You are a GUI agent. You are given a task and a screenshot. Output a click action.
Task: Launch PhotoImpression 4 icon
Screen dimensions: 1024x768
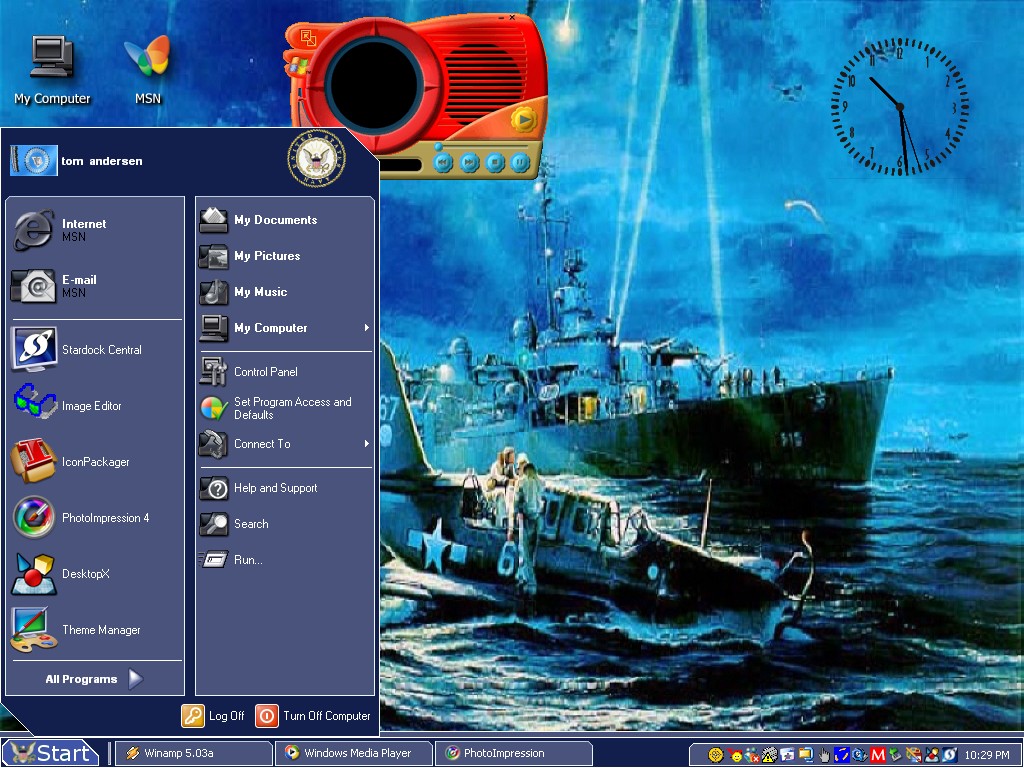[34, 517]
